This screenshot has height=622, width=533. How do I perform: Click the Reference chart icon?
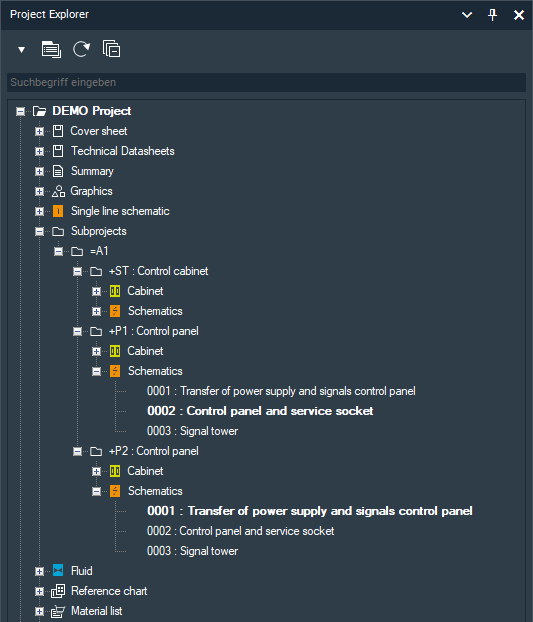(x=58, y=591)
